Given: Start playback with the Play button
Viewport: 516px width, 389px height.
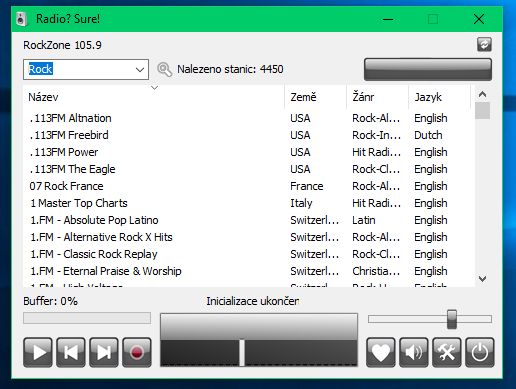Looking at the screenshot, I should pos(38,352).
